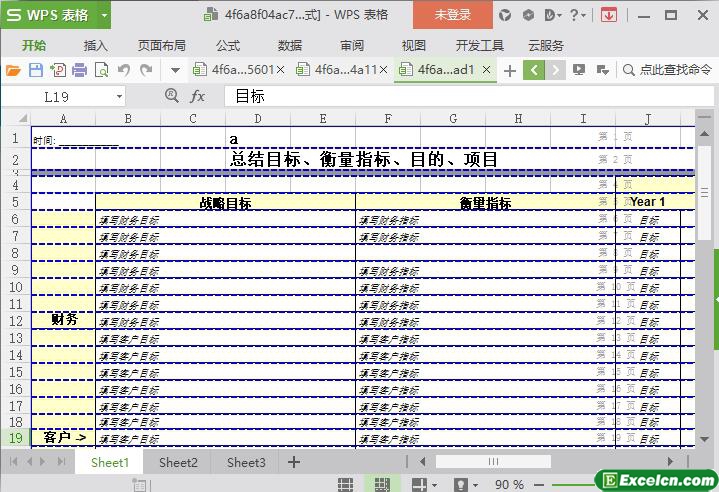This screenshot has height=492, width=719.
Task: Add a new document tab with plus
Action: click(509, 71)
